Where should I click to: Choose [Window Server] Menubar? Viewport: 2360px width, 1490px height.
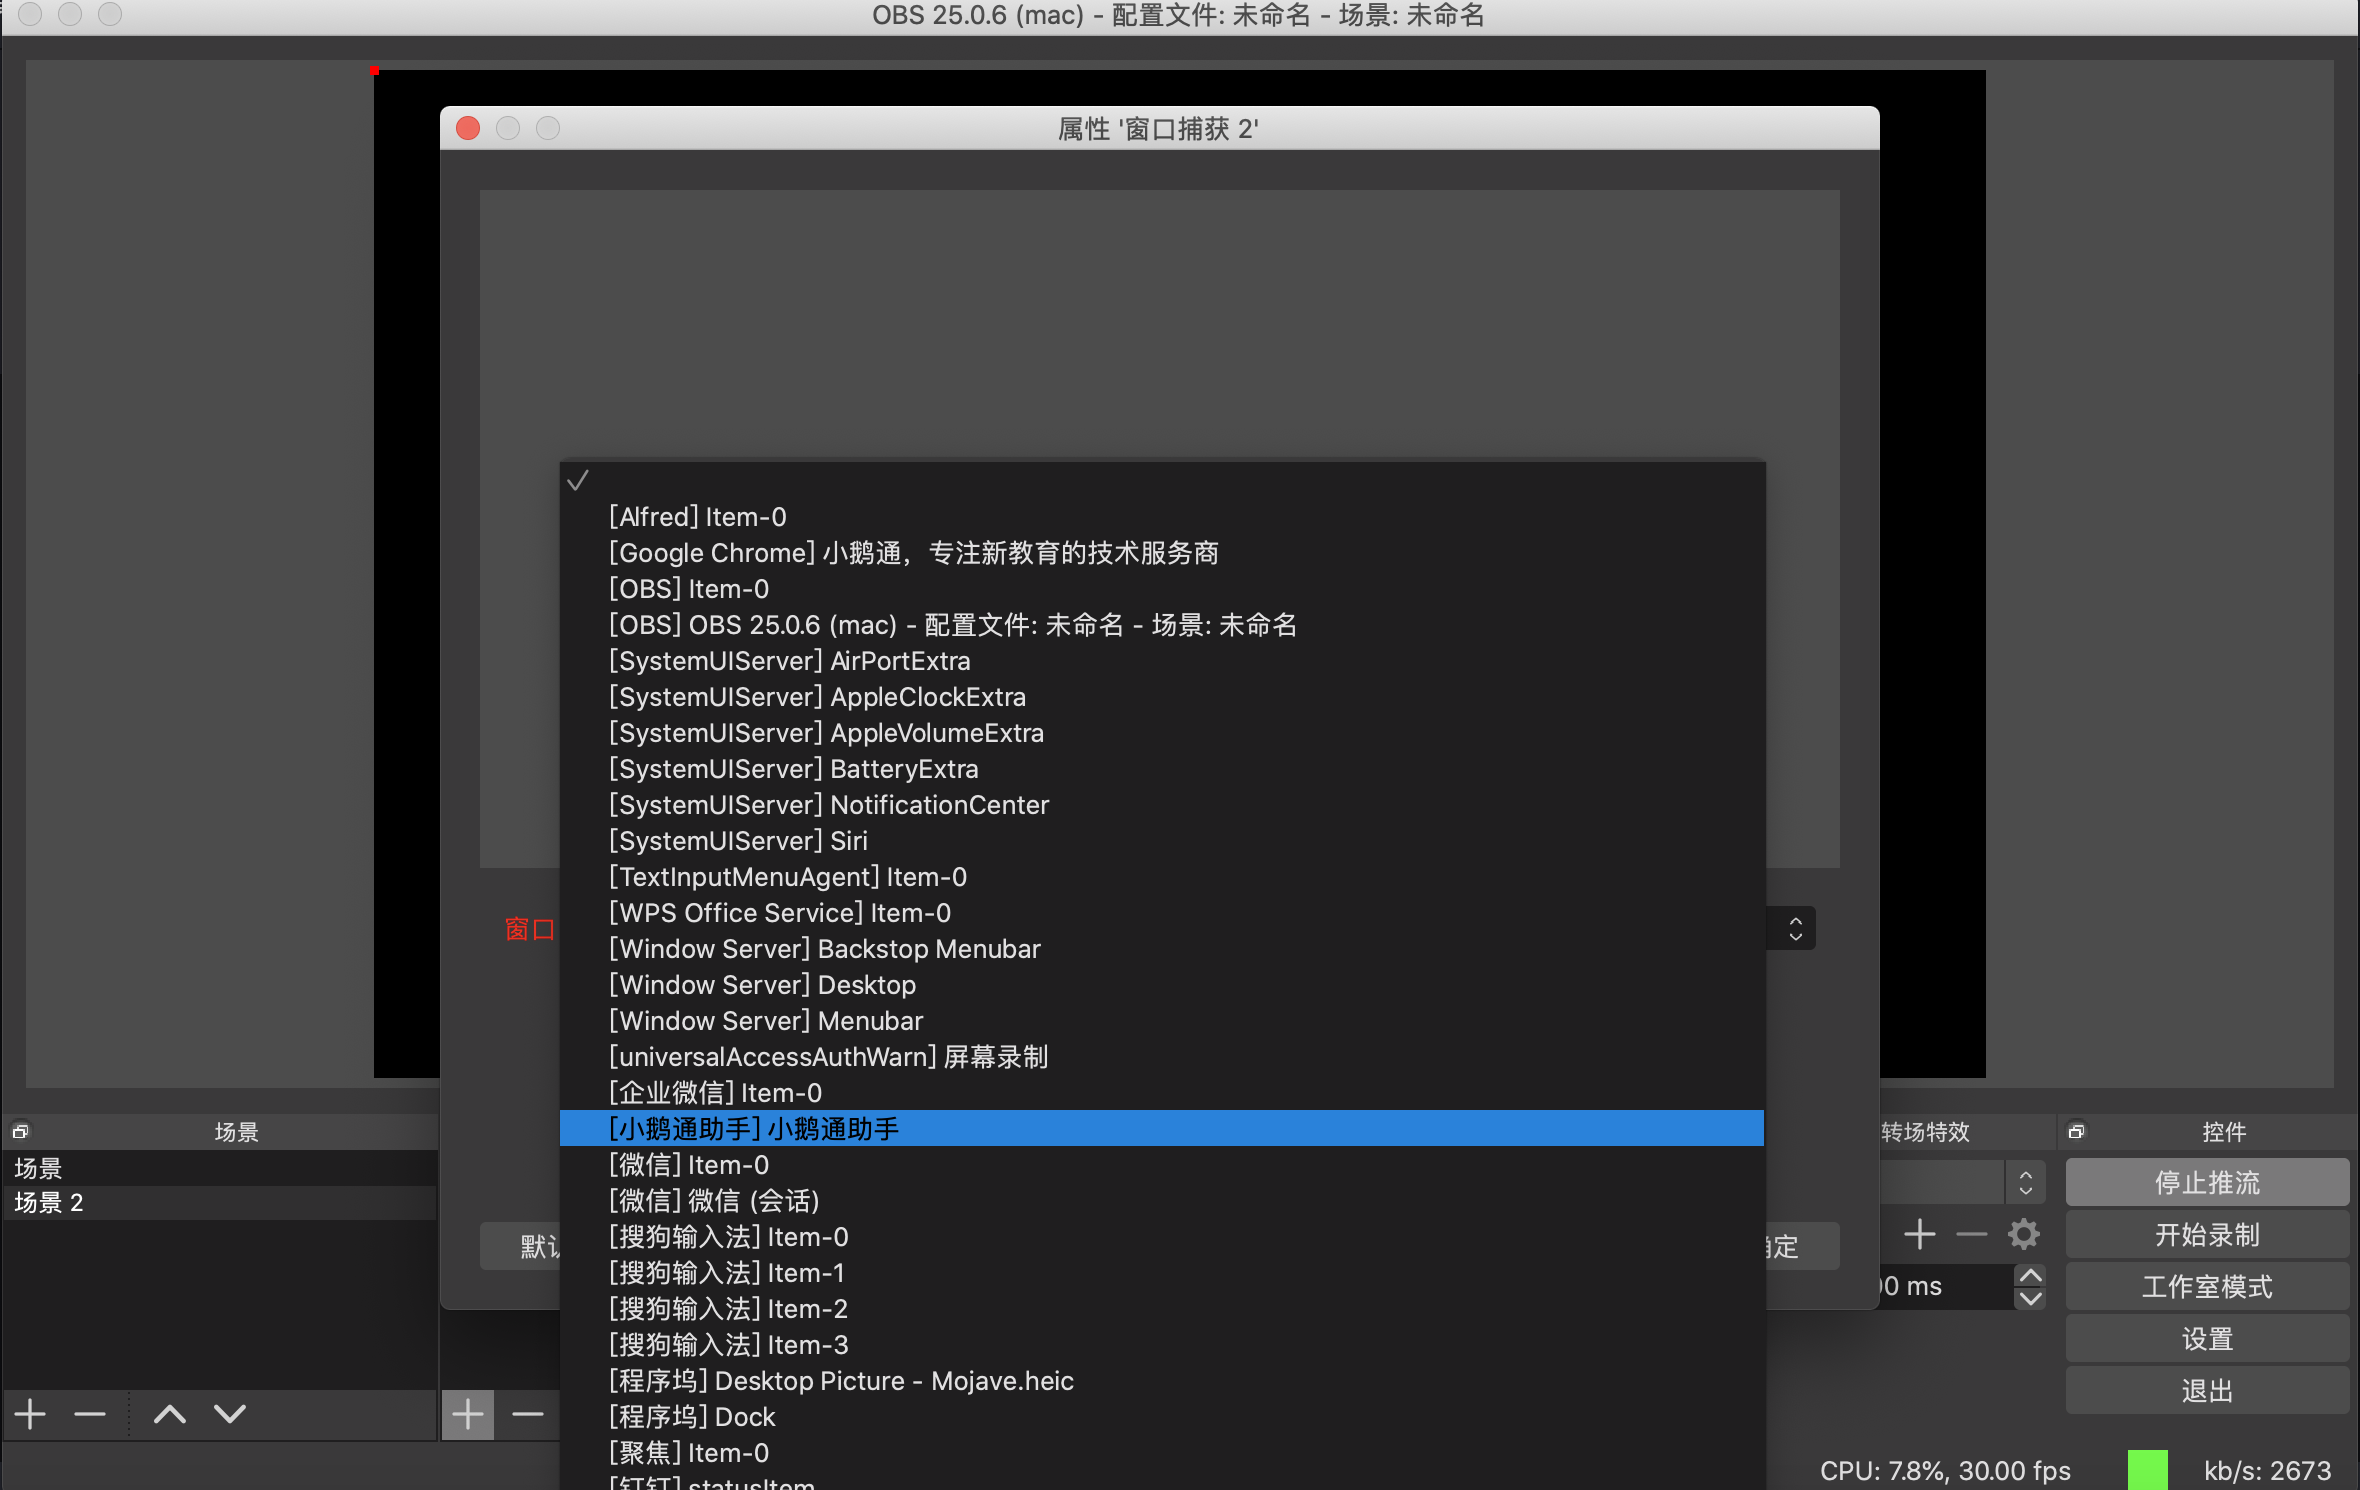click(x=1162, y=1021)
